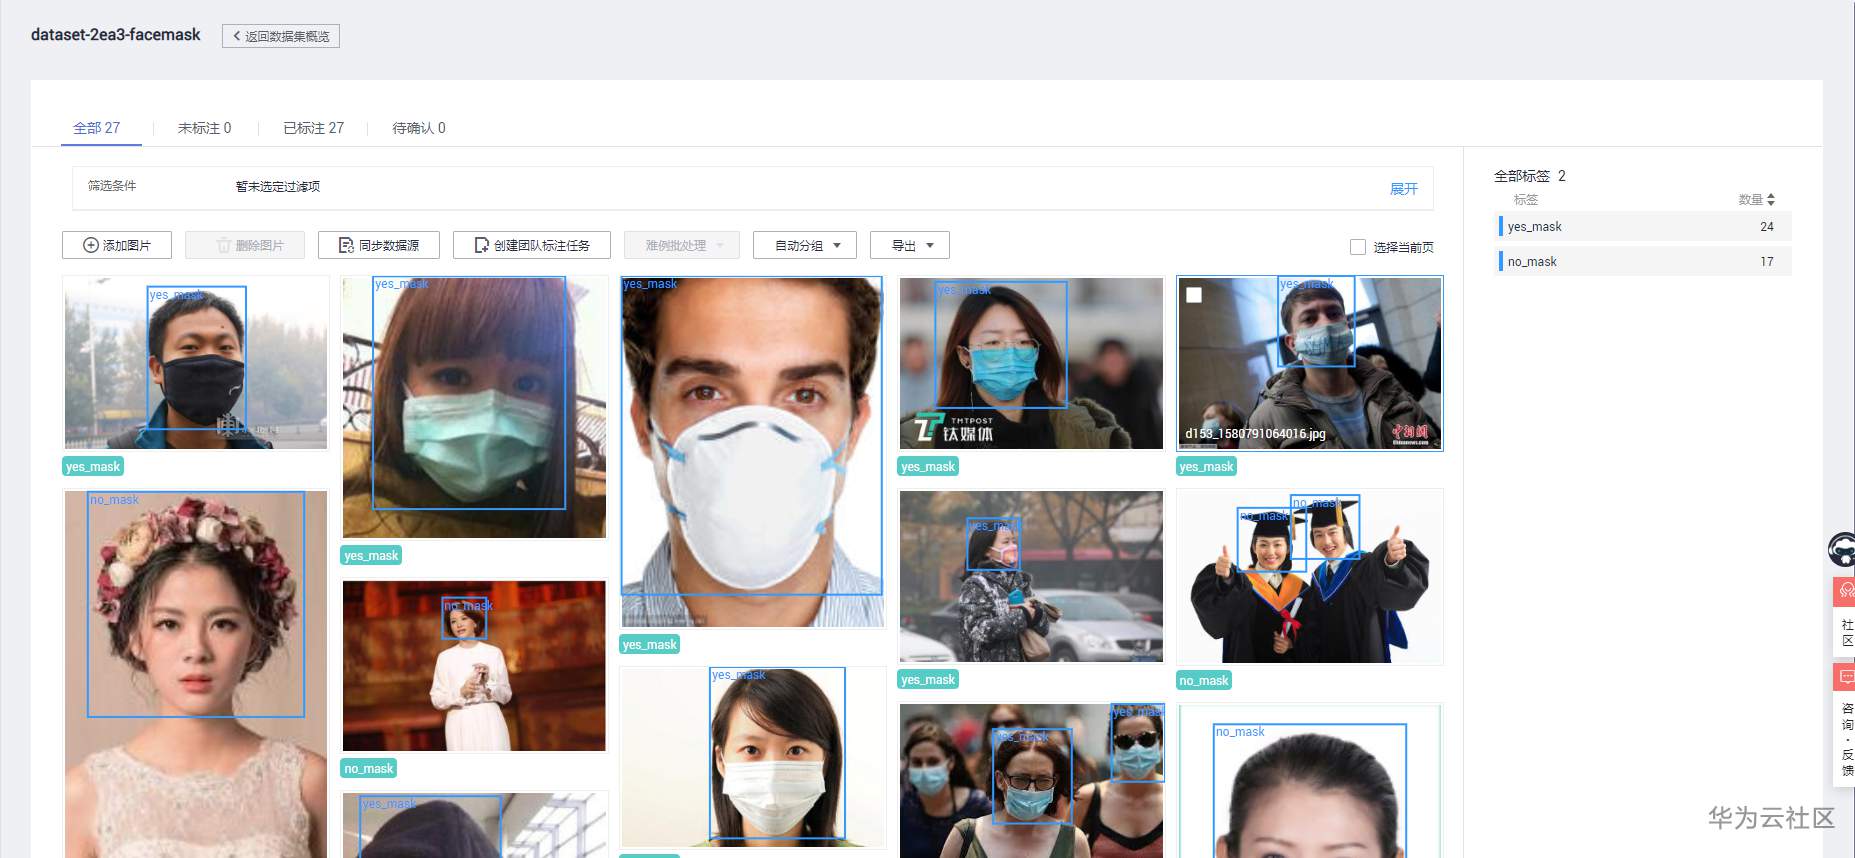Click the 同步数据源 button
This screenshot has width=1855, height=858.
tap(379, 245)
